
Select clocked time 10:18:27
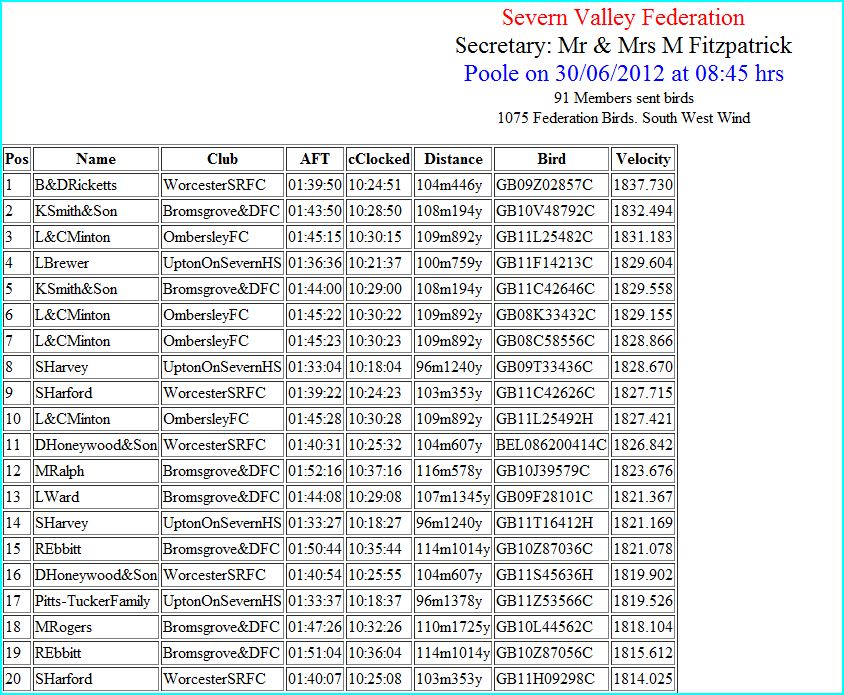[x=375, y=523]
